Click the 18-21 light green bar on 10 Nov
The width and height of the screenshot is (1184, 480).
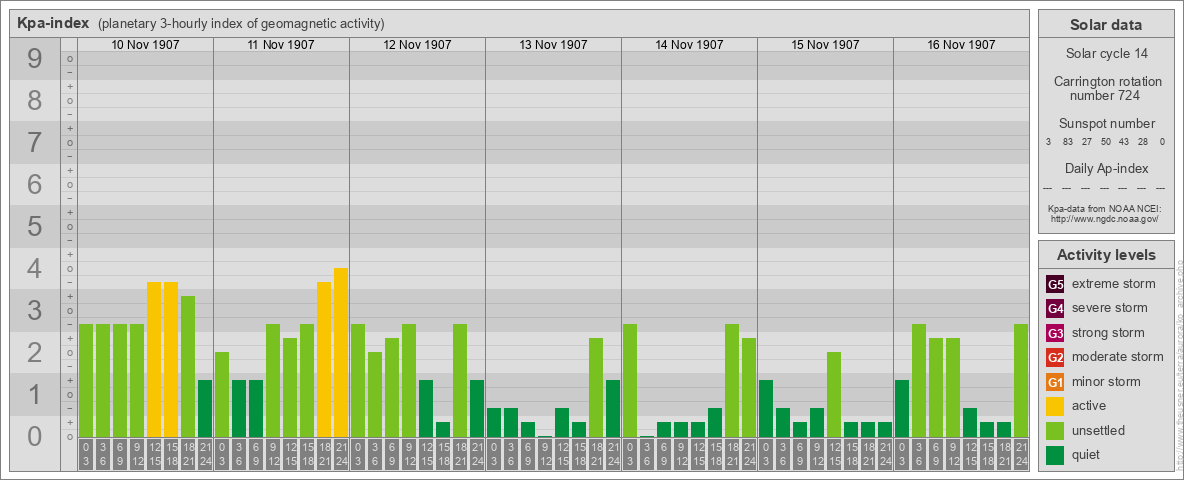click(x=188, y=366)
